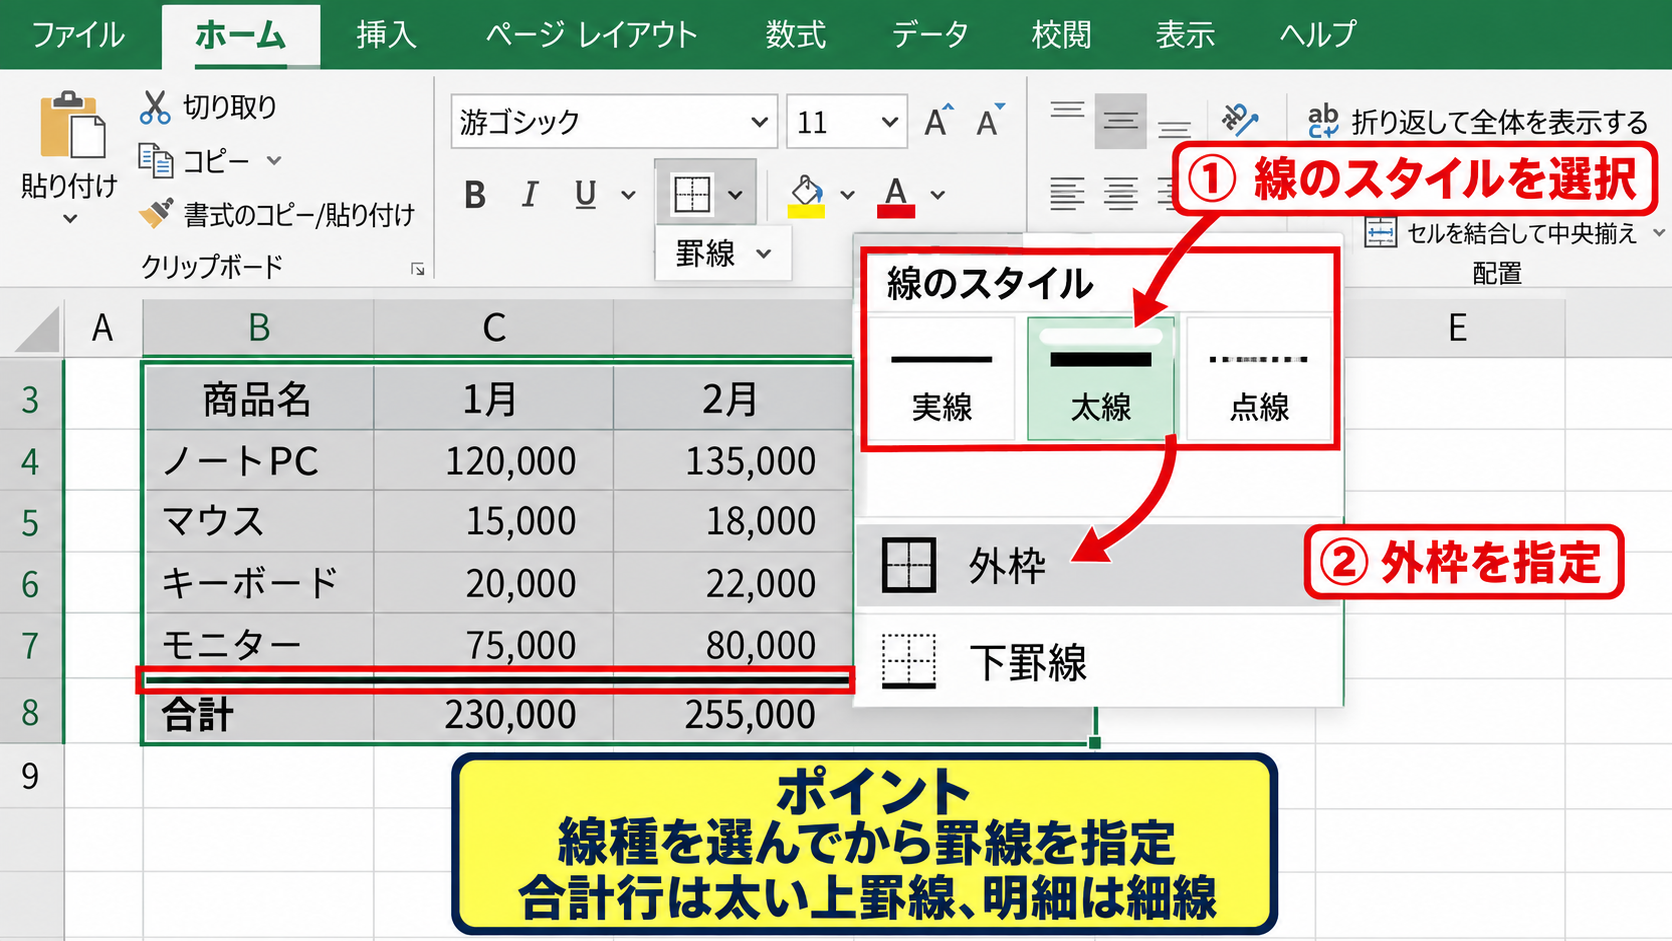Screen dimensions: 1672x941
Task: Click the merge and center icon
Action: coord(1380,233)
